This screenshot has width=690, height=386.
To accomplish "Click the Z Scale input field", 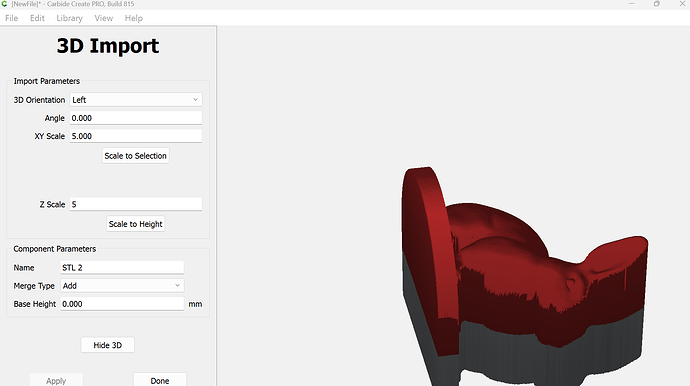I will pos(136,204).
